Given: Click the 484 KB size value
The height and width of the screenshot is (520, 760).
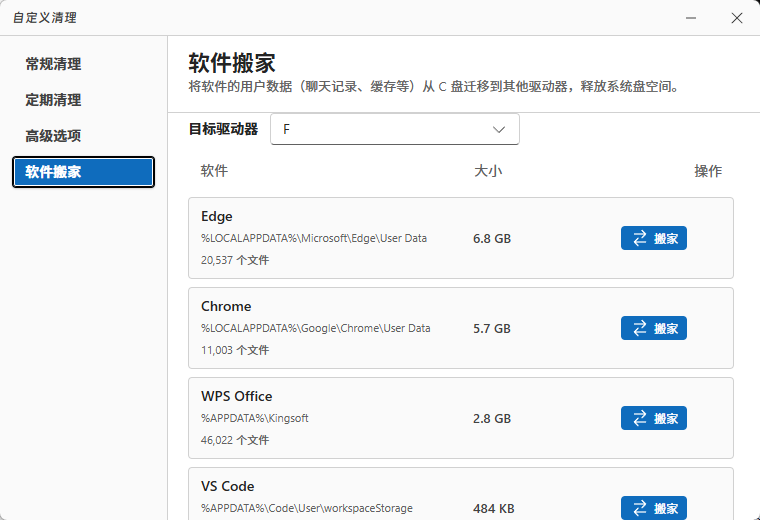Looking at the screenshot, I should (493, 508).
